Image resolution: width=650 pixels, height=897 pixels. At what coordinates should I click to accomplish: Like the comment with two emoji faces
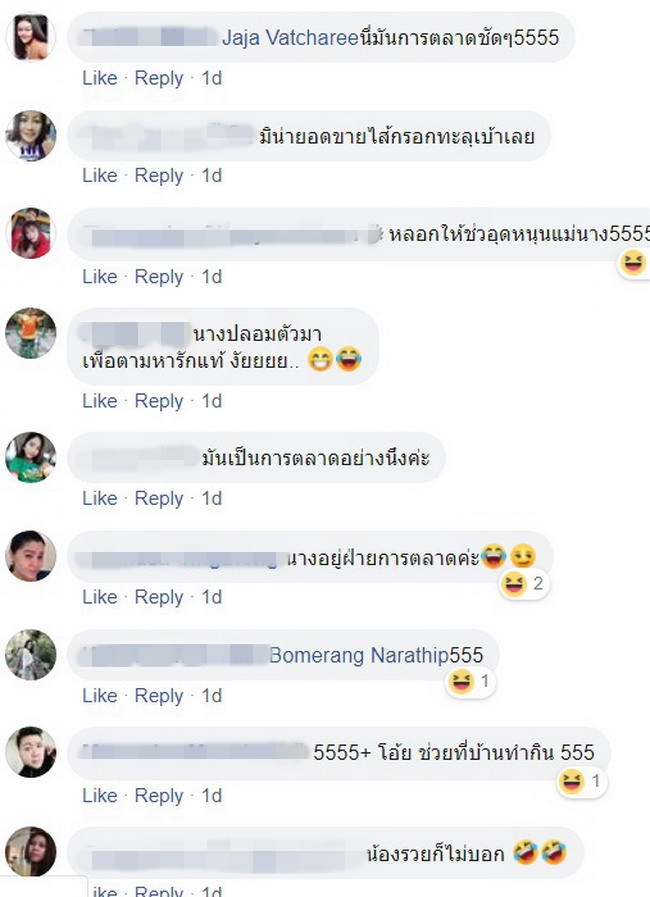100,401
